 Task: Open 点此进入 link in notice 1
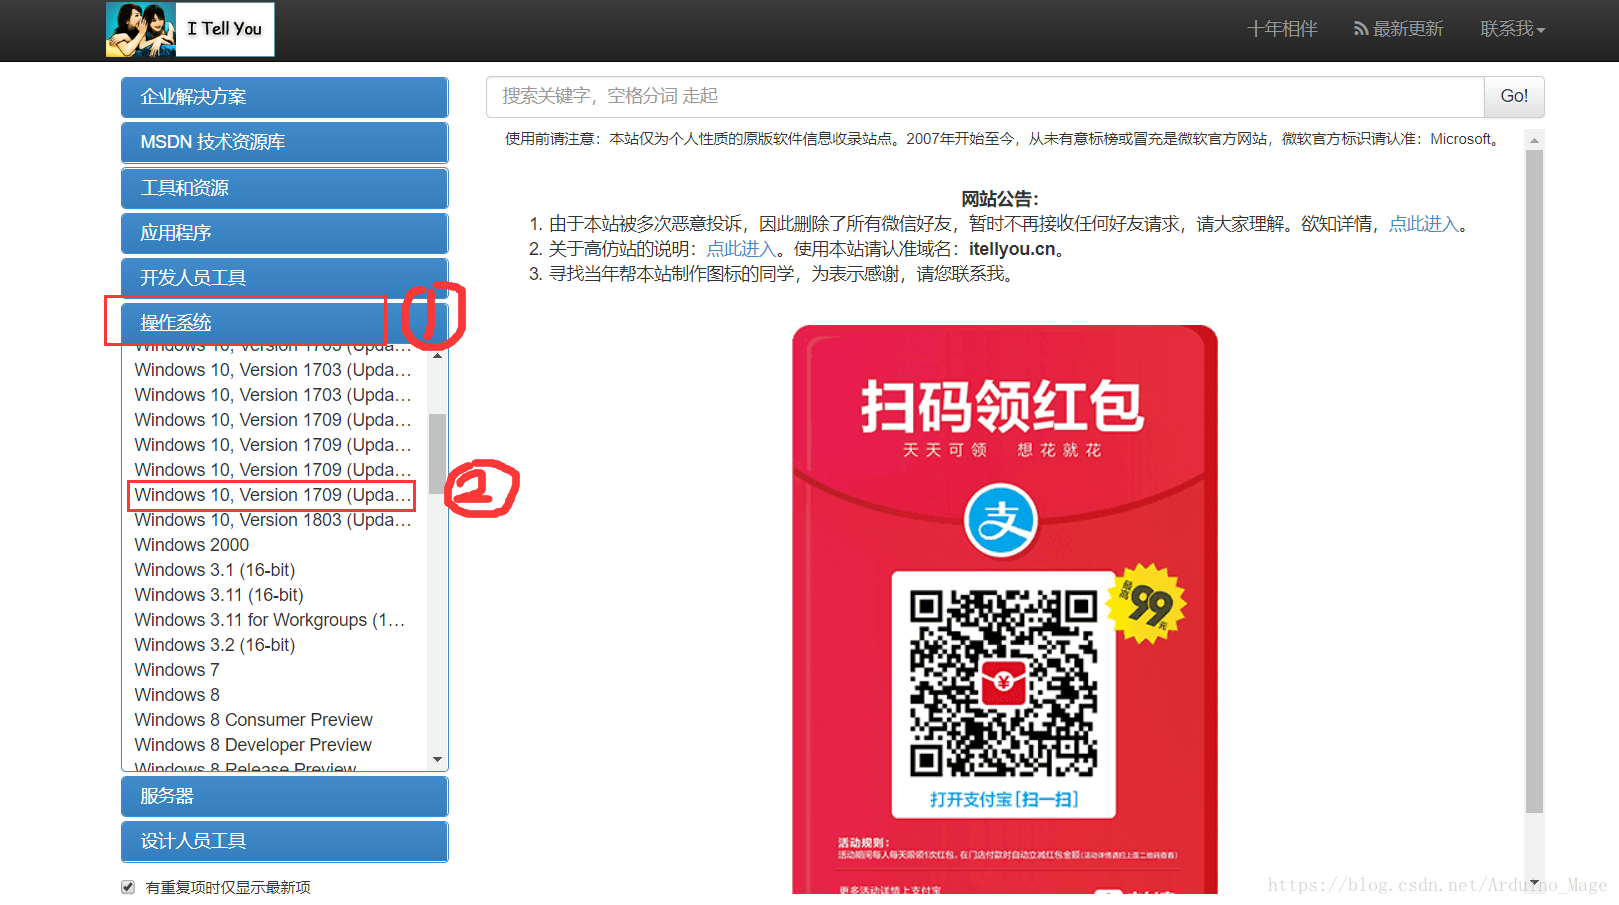coord(1424,224)
